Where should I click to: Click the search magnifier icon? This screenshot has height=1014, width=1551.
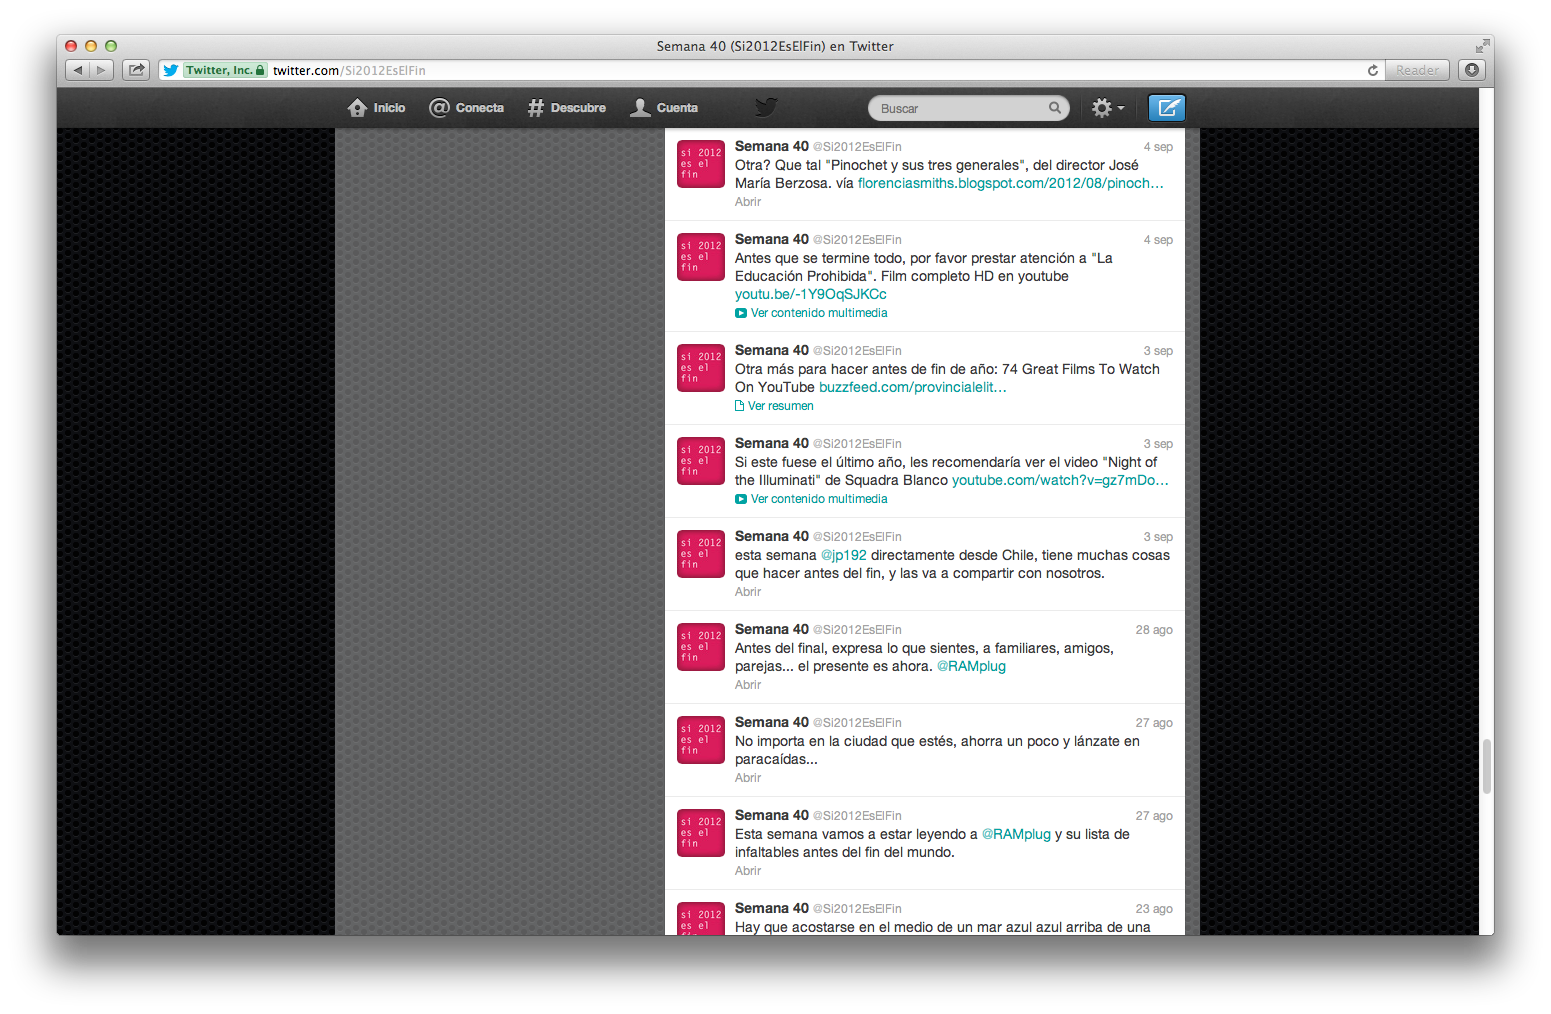[1055, 108]
